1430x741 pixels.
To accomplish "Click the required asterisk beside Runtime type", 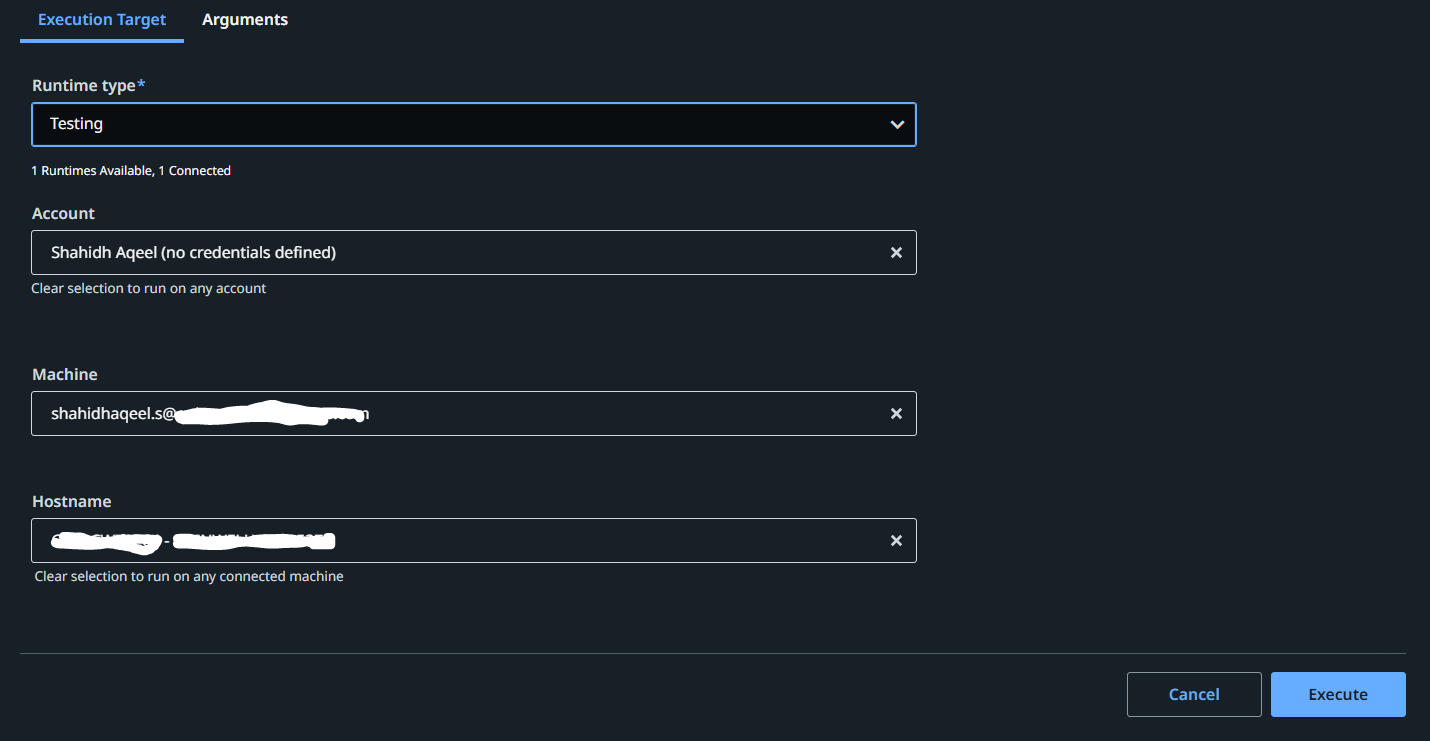I will pos(141,85).
